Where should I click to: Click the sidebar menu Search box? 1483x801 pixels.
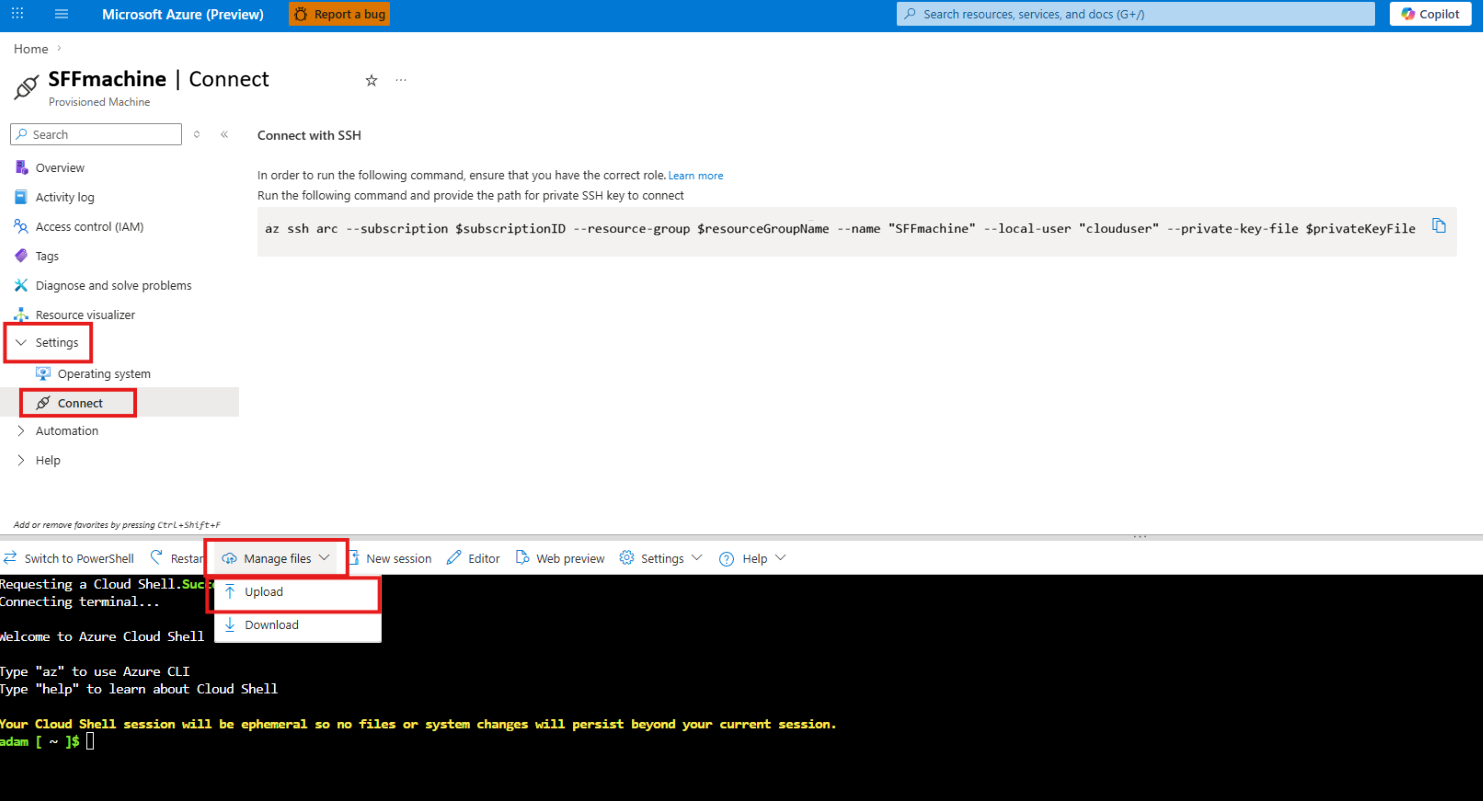96,134
